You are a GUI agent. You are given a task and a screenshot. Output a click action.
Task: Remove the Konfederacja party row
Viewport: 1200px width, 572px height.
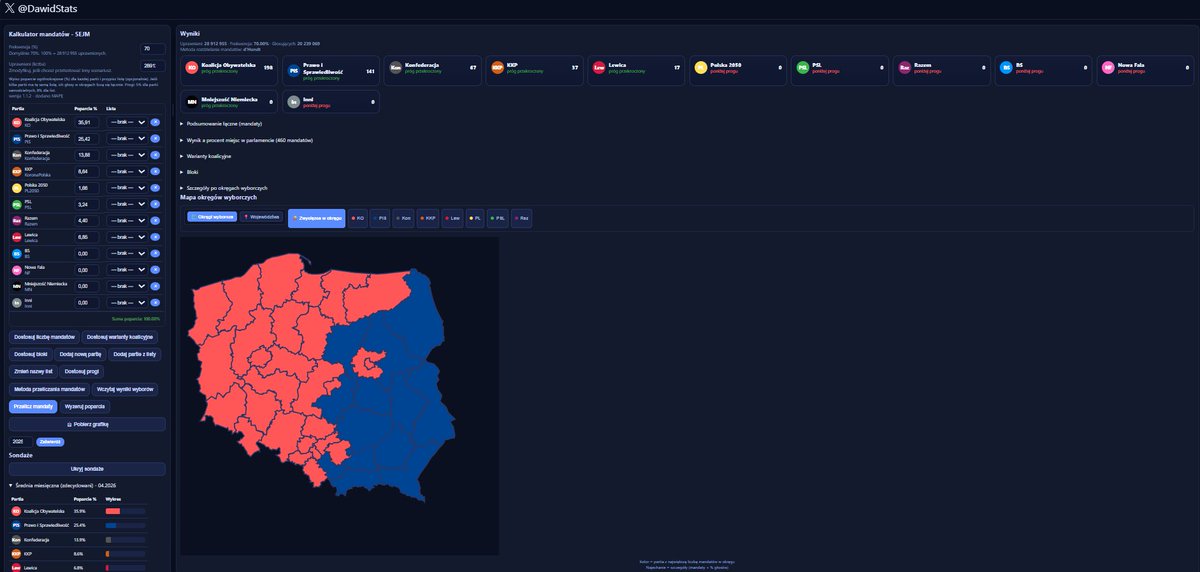[x=155, y=155]
